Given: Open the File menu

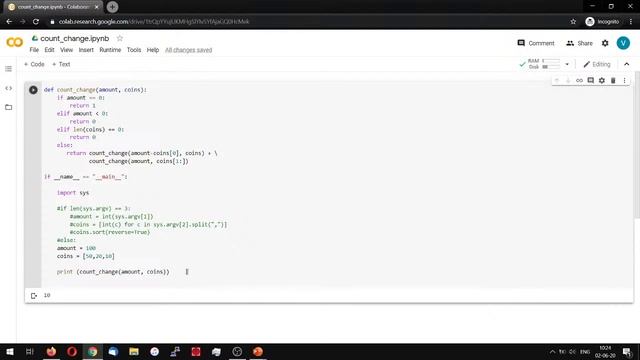Looking at the screenshot, I should pyautogui.click(x=34, y=50).
